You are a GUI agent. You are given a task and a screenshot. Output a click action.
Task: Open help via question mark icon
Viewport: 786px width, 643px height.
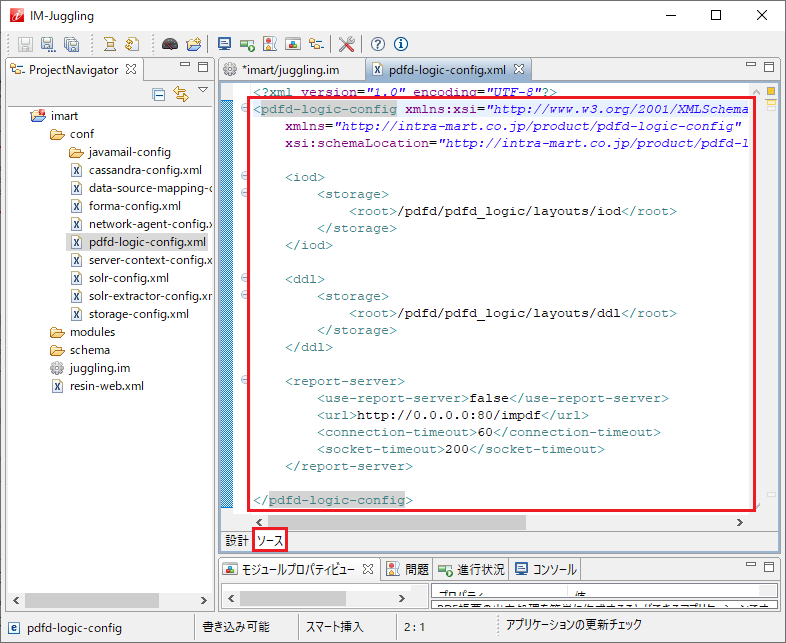[378, 44]
